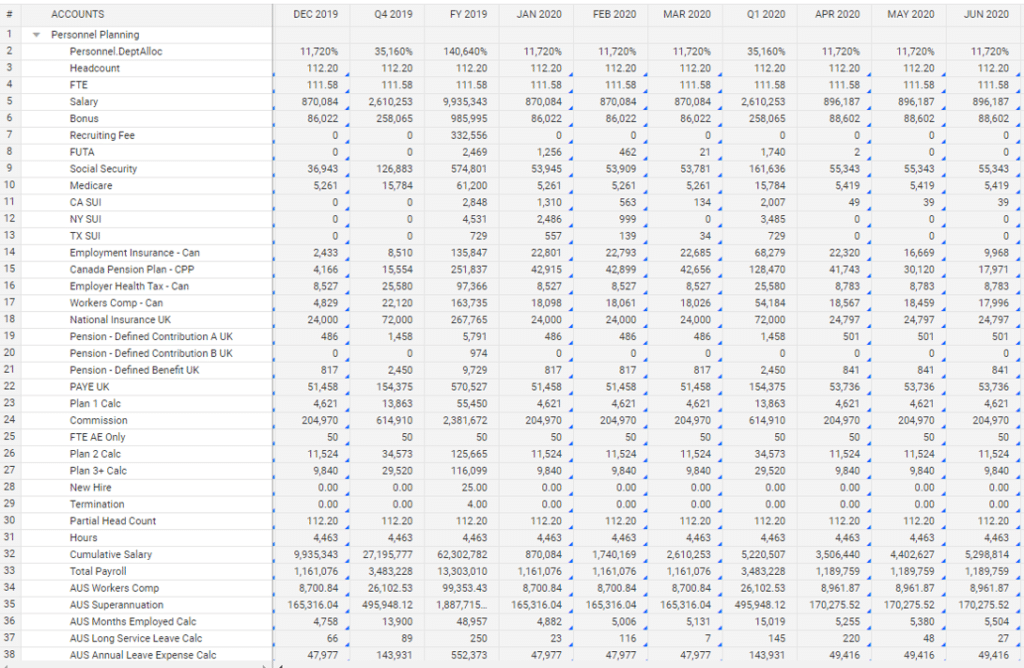Select the Q1 2020 column header
Viewport: 1024px width, 668px height.
click(x=764, y=14)
